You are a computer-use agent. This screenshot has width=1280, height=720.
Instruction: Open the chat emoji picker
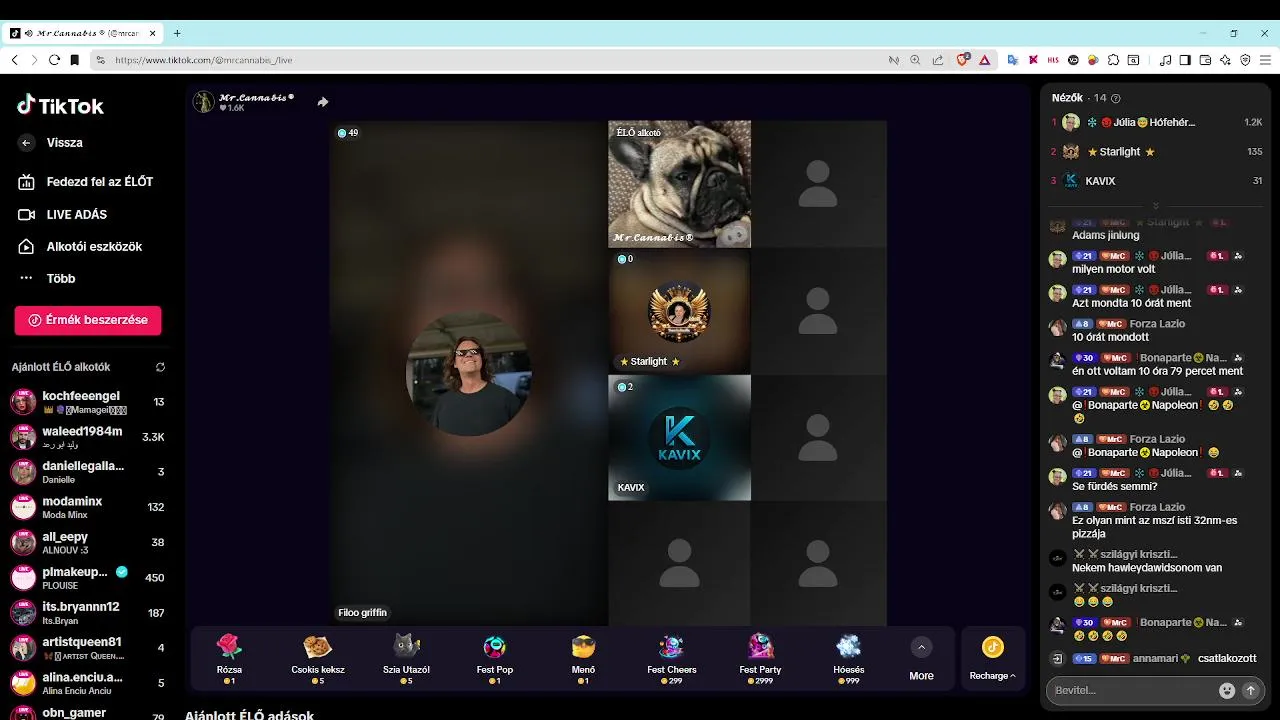(1227, 690)
